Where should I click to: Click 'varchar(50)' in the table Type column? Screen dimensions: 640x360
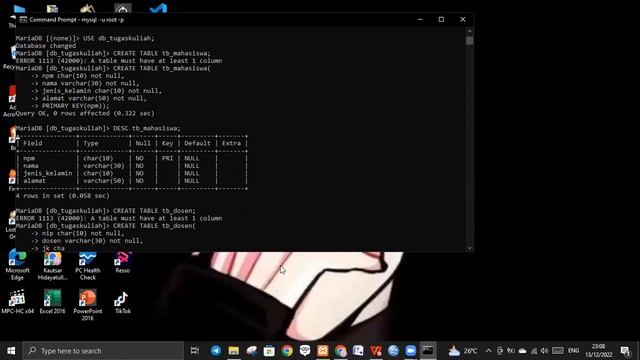pyautogui.click(x=104, y=180)
